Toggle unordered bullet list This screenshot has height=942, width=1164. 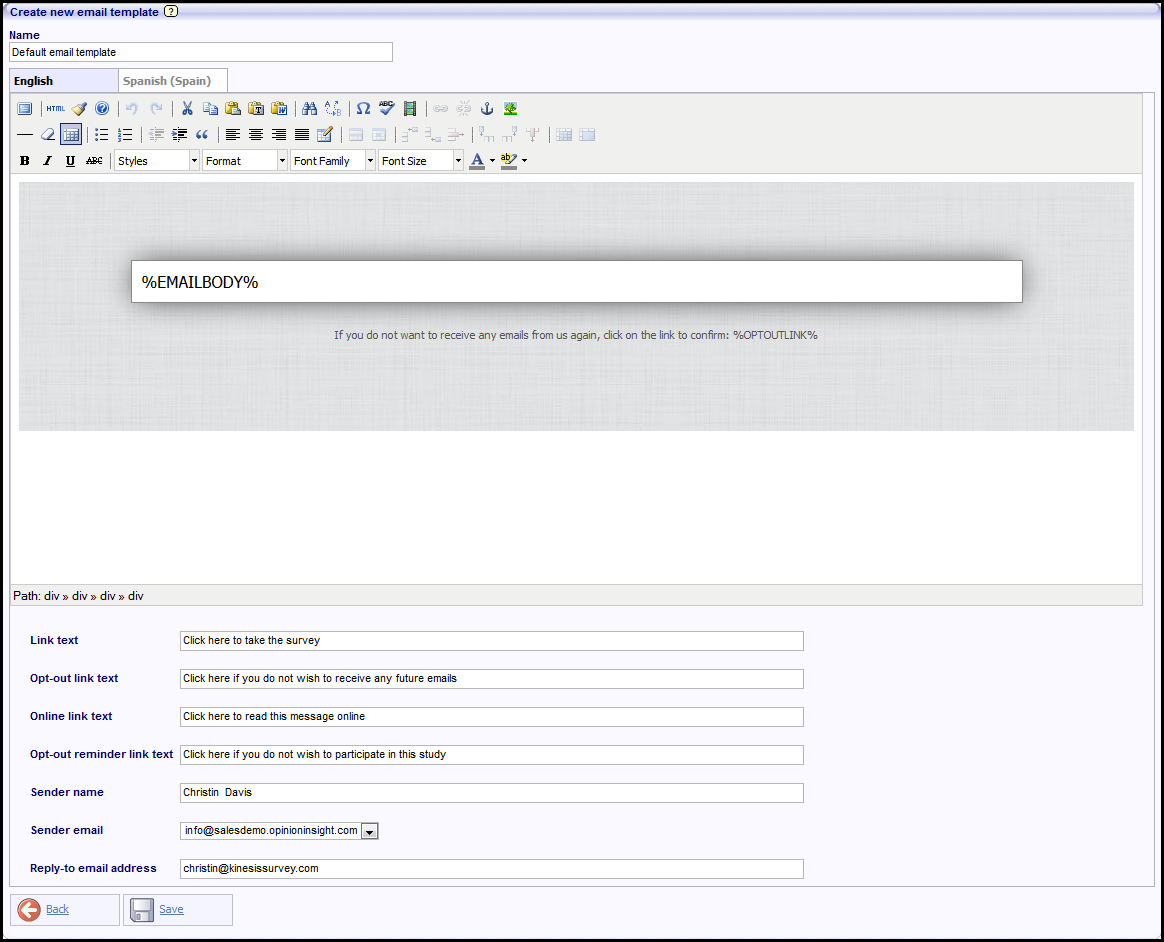pos(102,134)
